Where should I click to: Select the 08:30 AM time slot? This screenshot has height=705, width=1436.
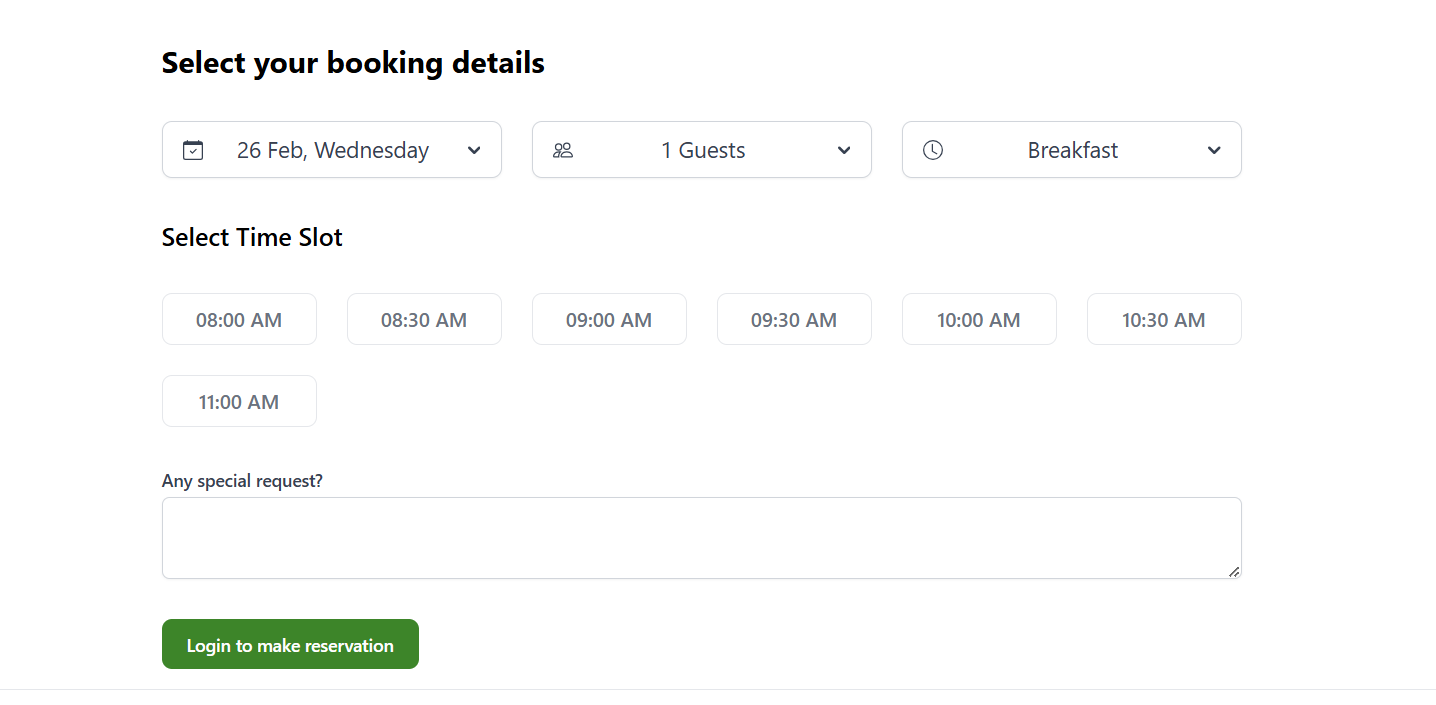[x=424, y=320]
